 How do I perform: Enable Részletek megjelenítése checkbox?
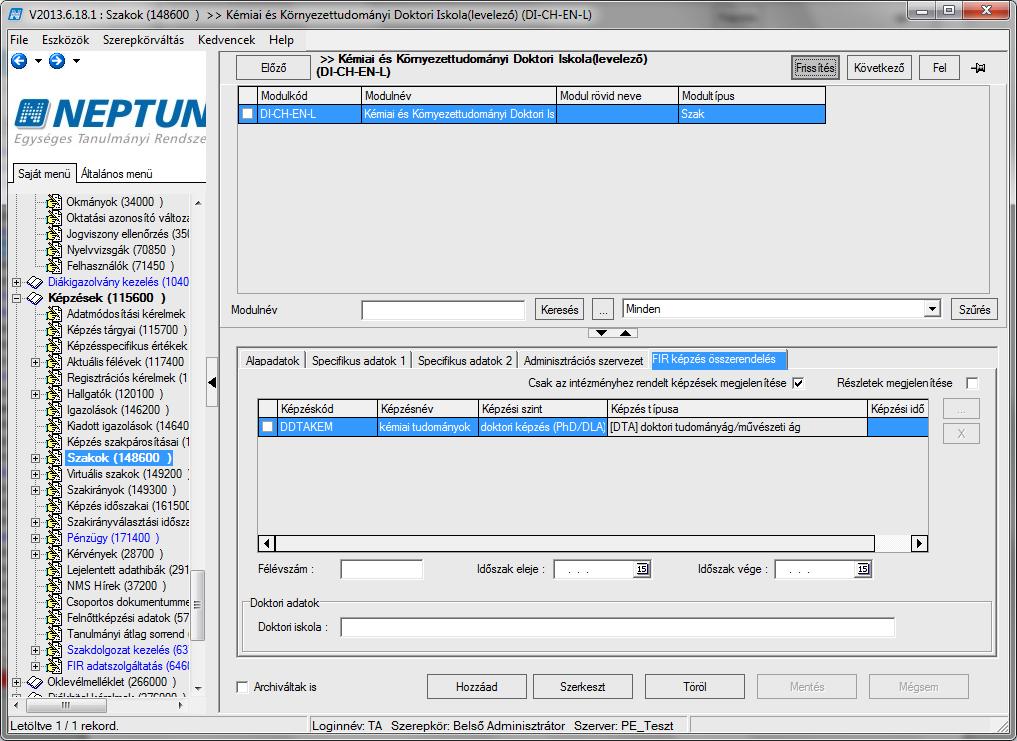[x=972, y=383]
